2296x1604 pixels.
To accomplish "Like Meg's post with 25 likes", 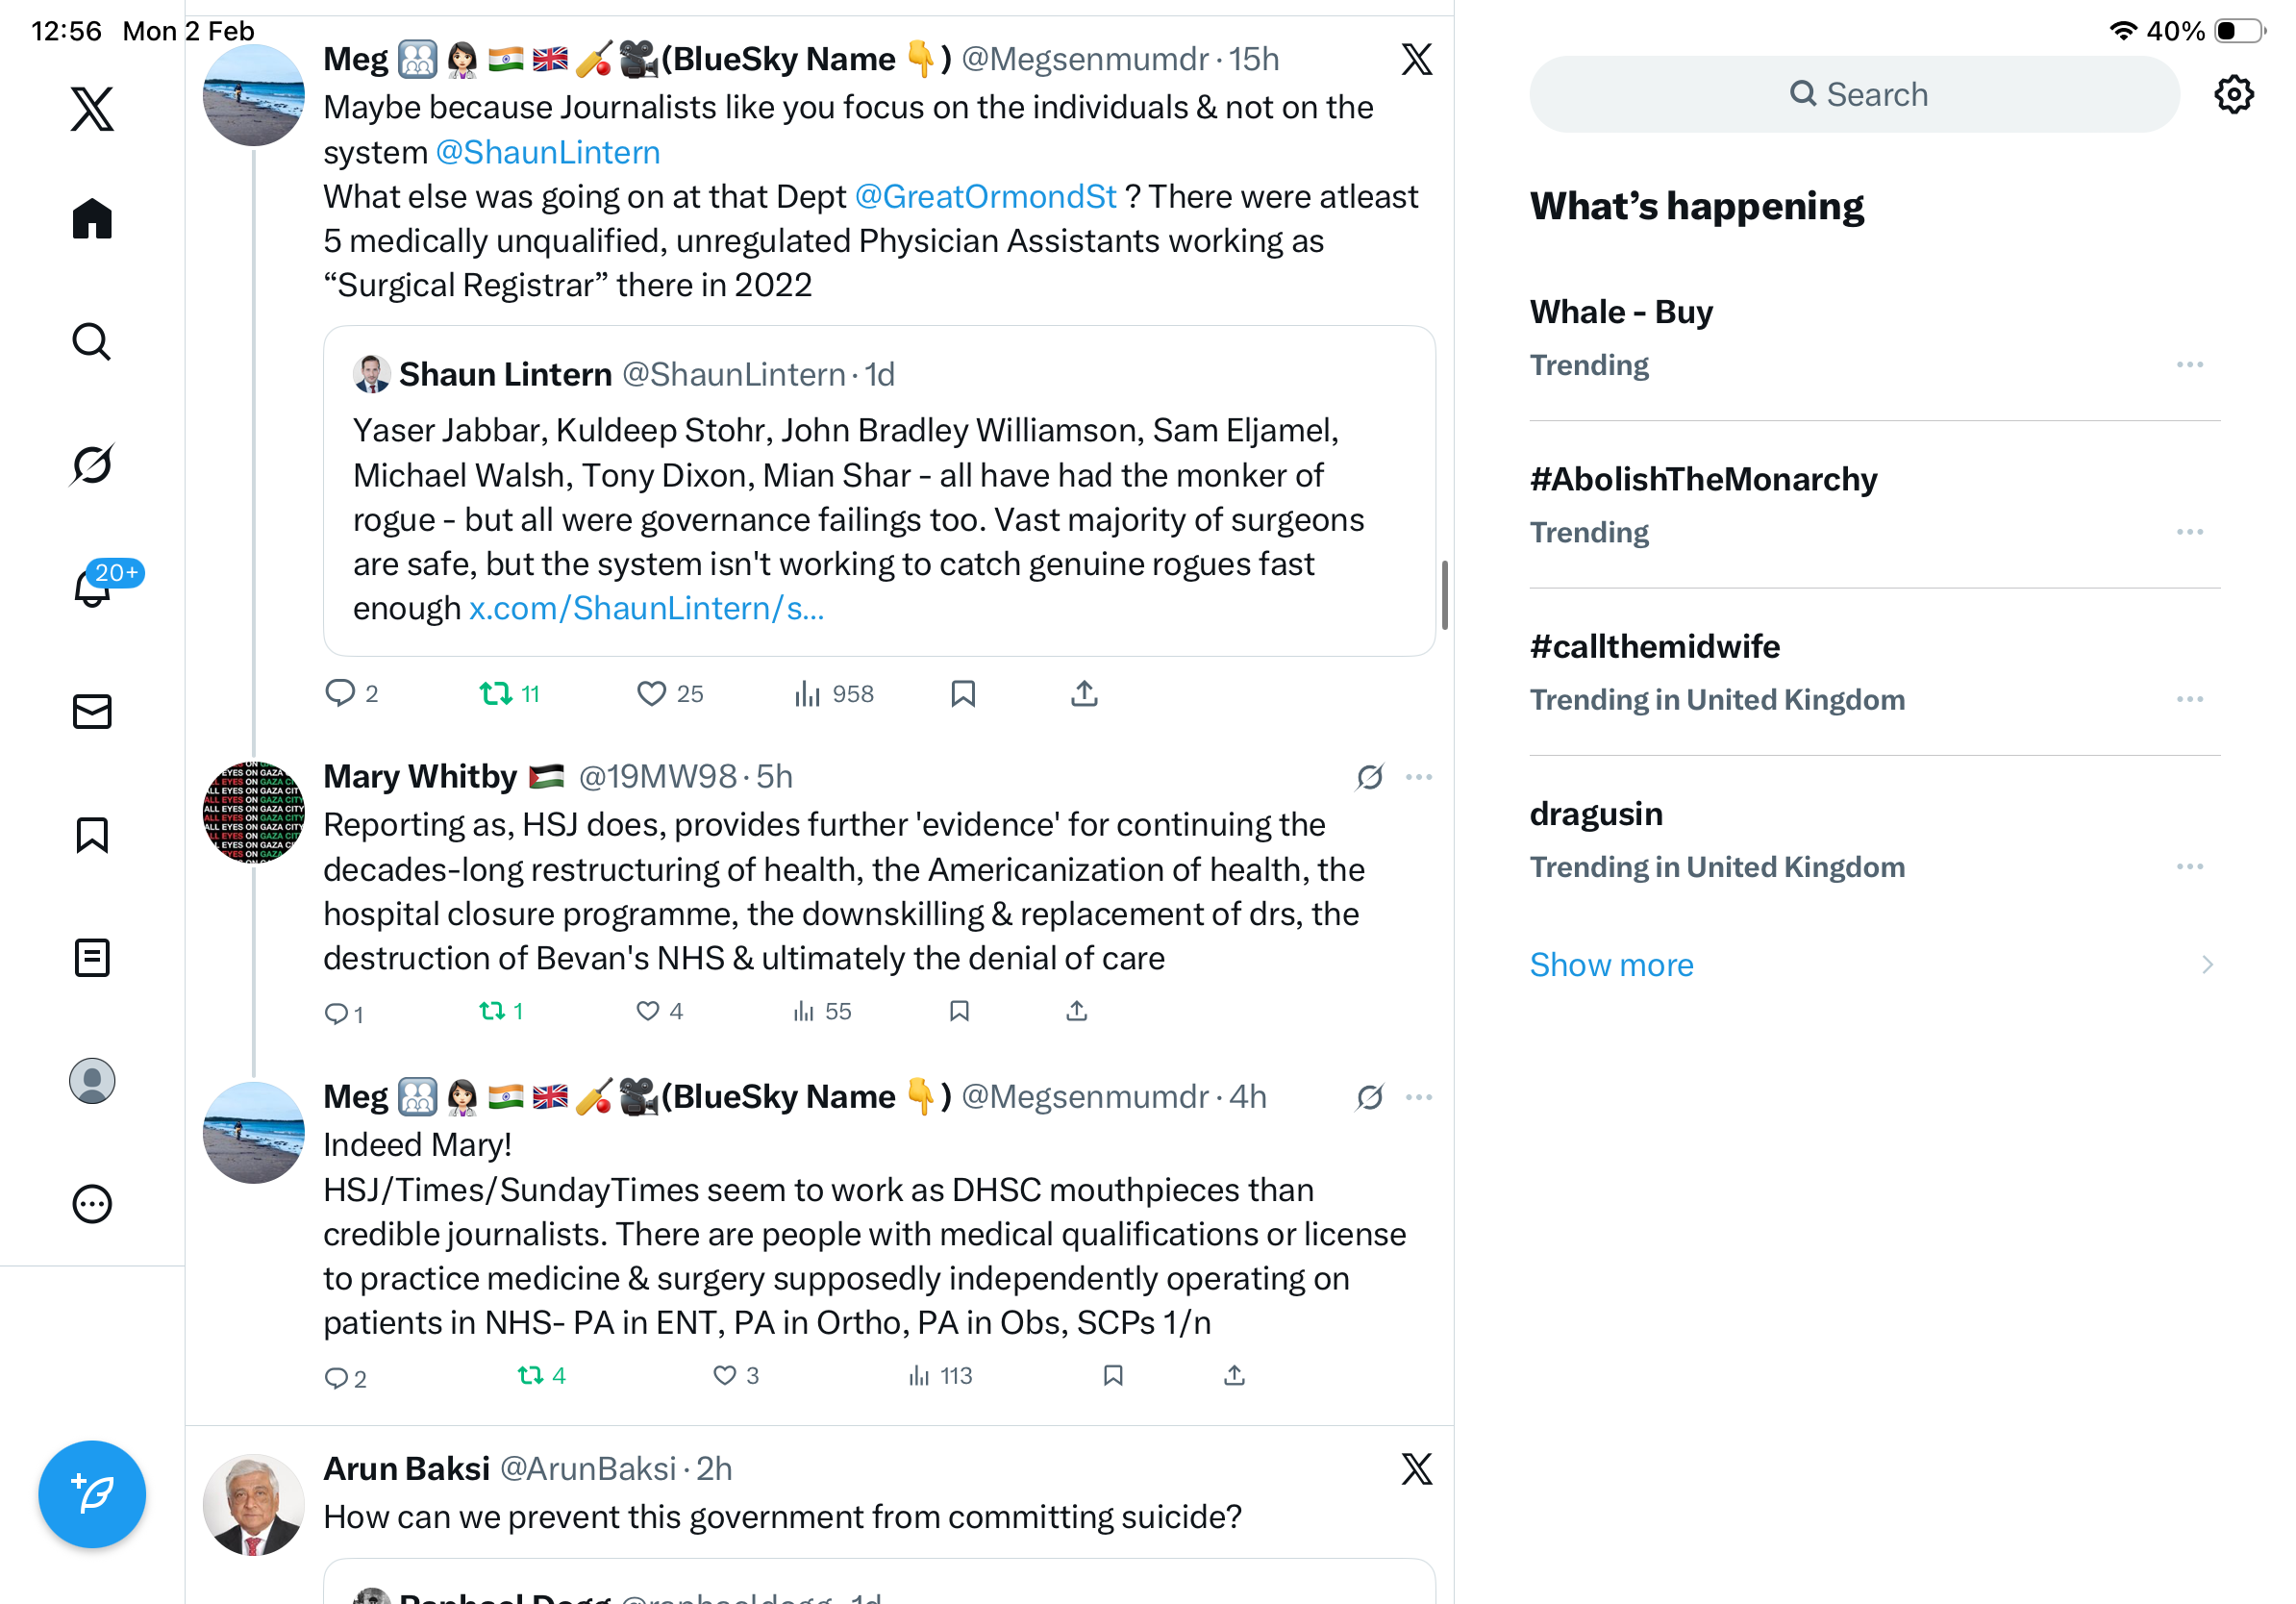I will [670, 694].
